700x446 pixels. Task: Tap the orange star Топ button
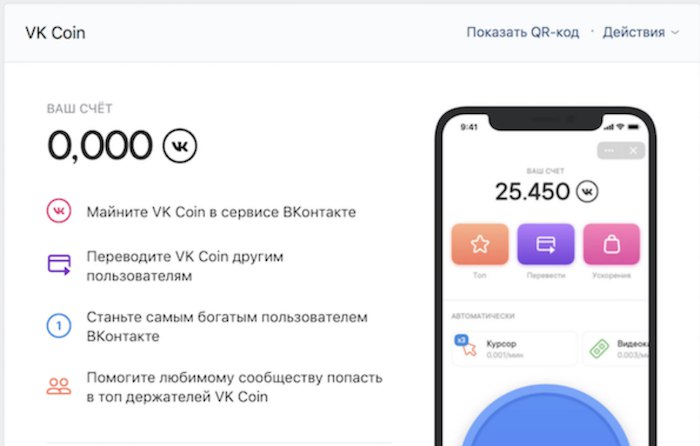[480, 244]
